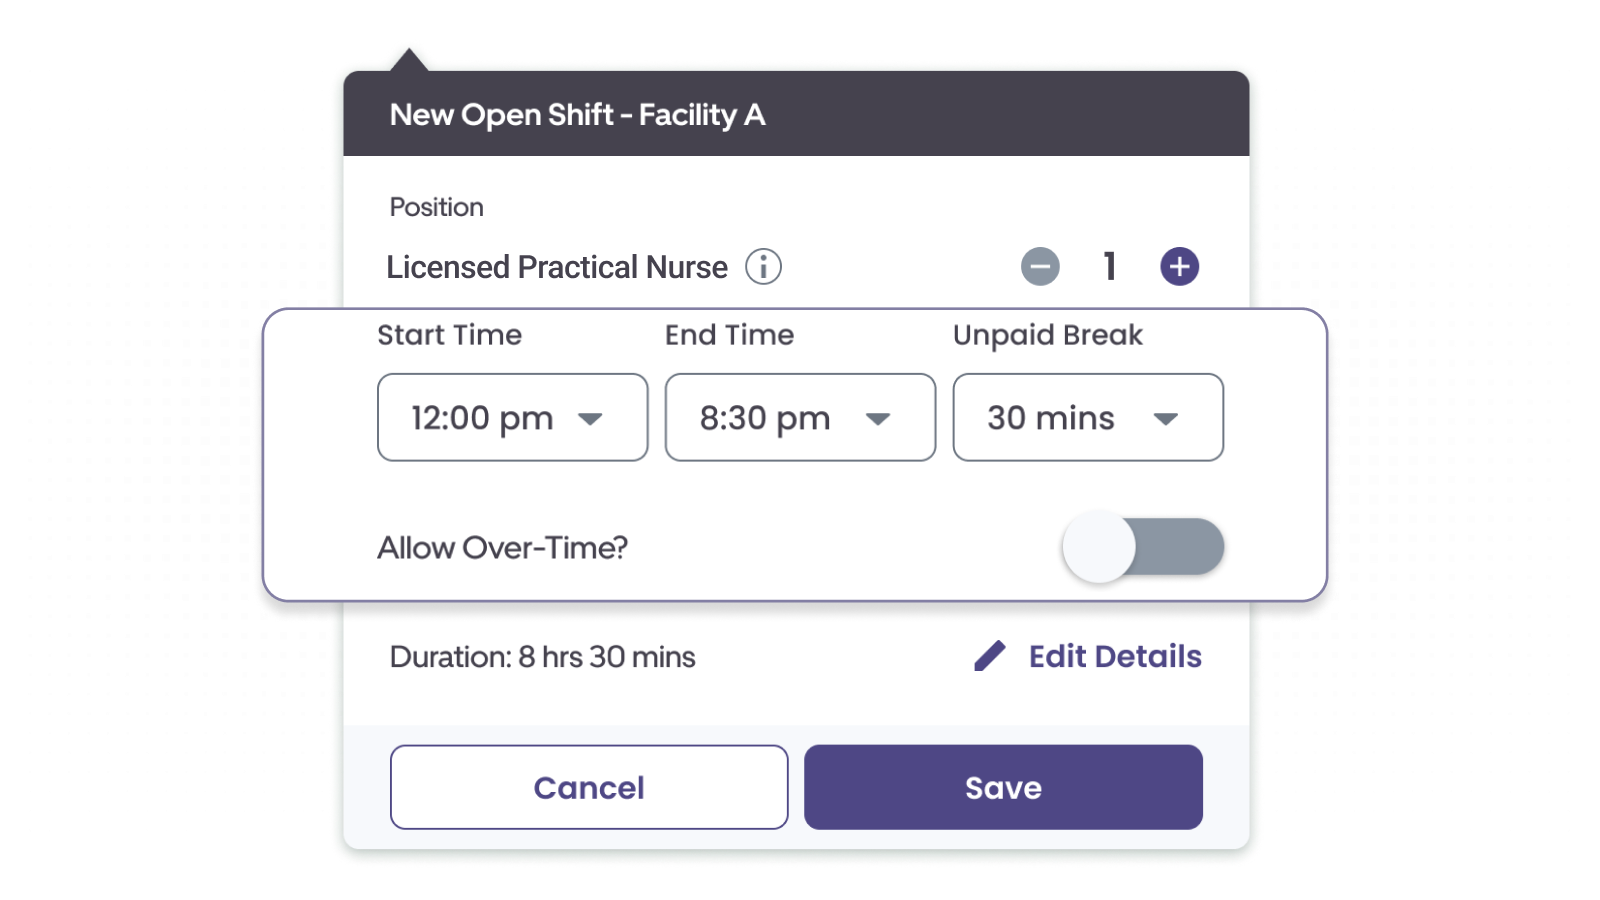Click the Cancel button
This screenshot has height=900, width=1600.
(588, 787)
